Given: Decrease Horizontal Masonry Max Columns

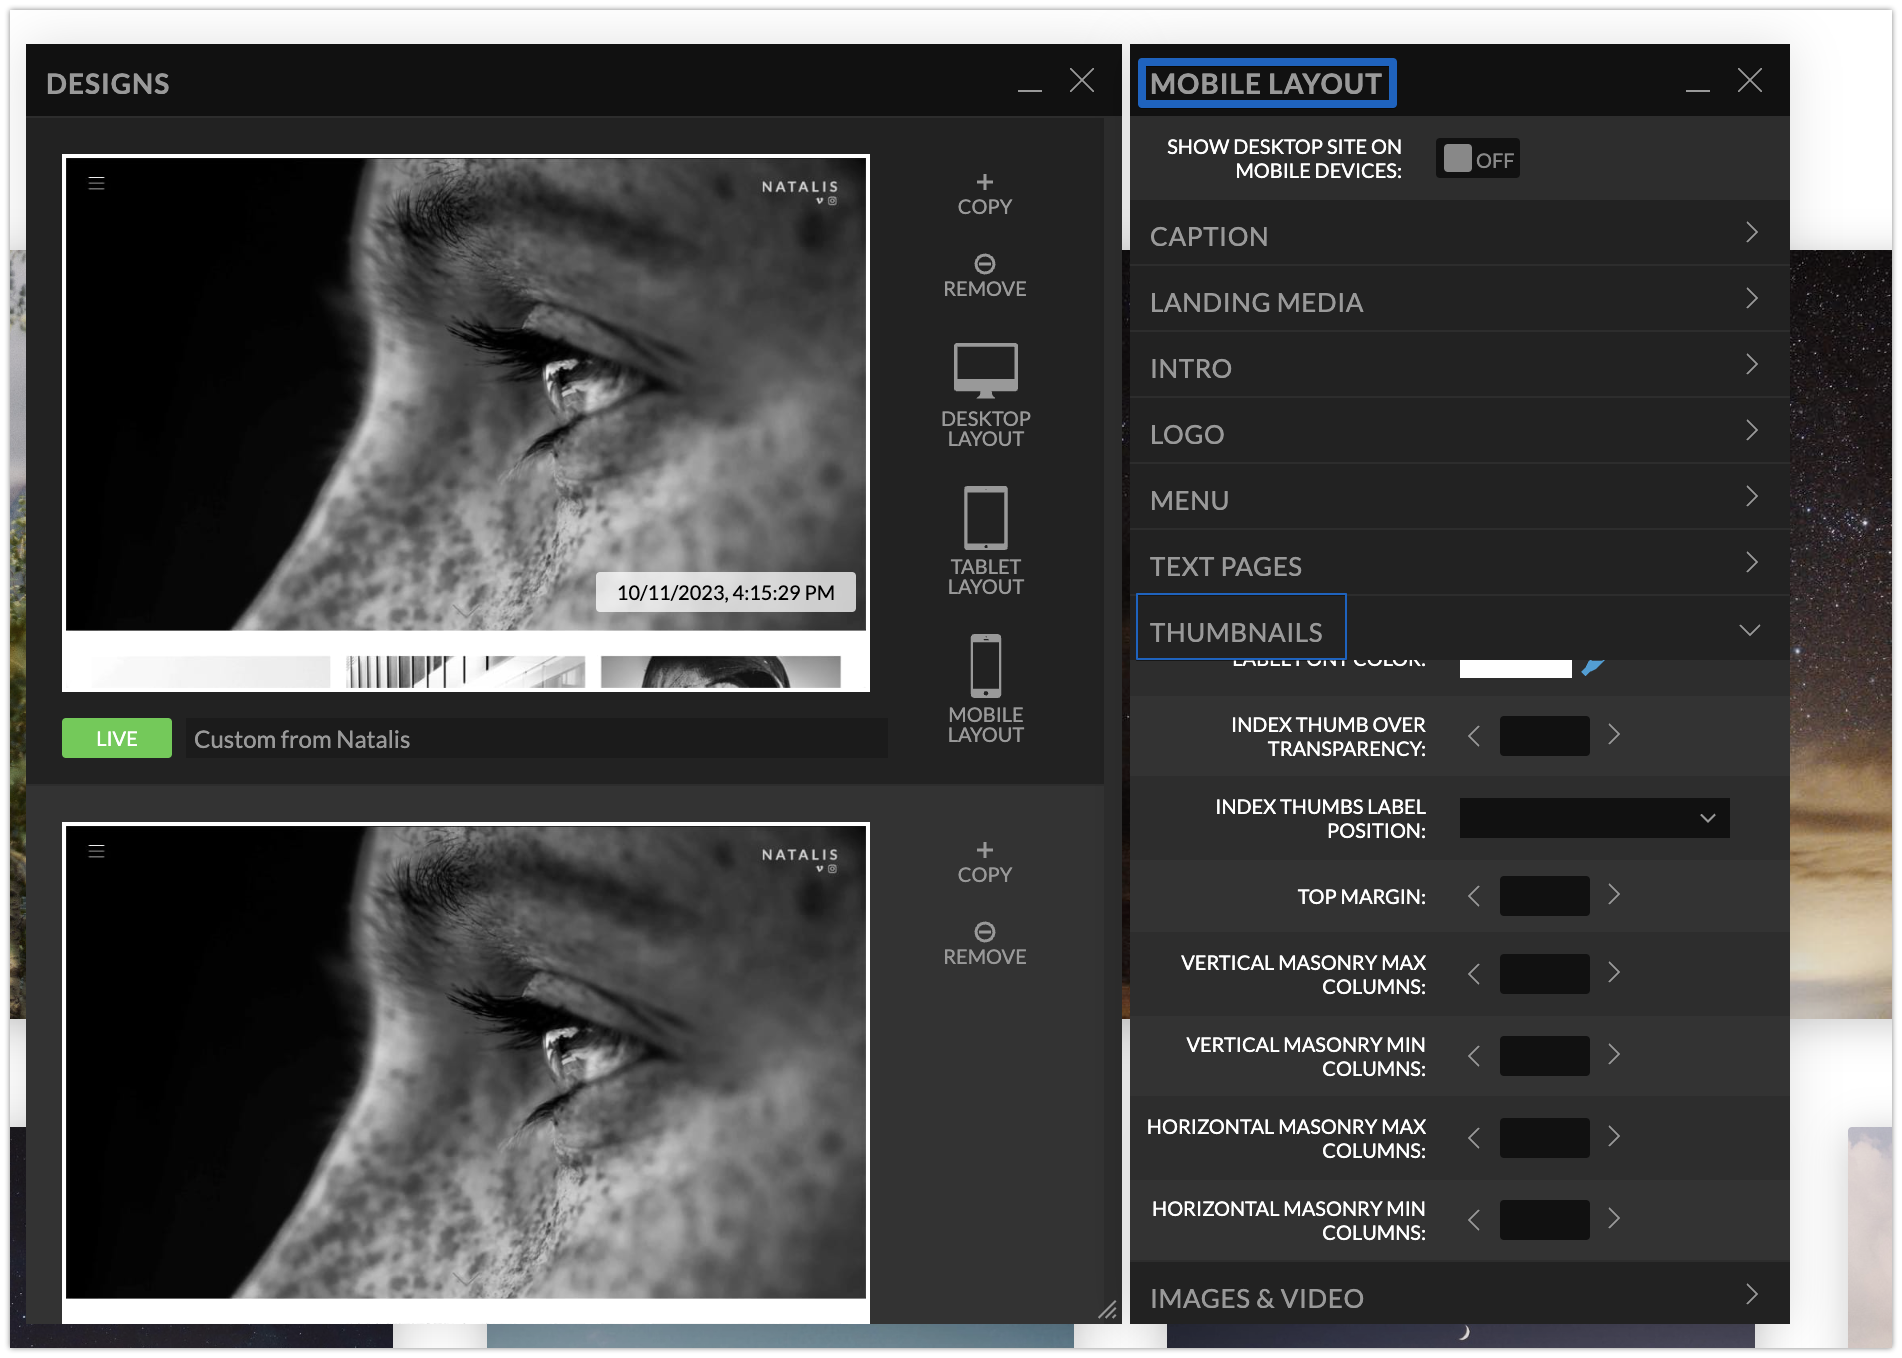Looking at the screenshot, I should 1474,1138.
